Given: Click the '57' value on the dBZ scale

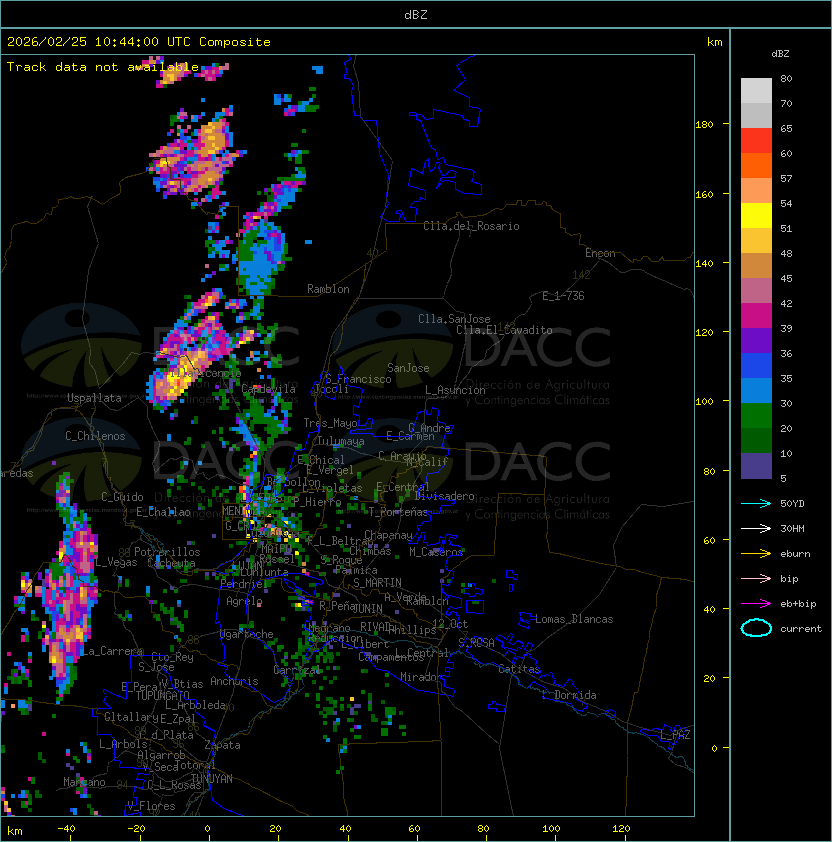Looking at the screenshot, I should click(x=786, y=179).
